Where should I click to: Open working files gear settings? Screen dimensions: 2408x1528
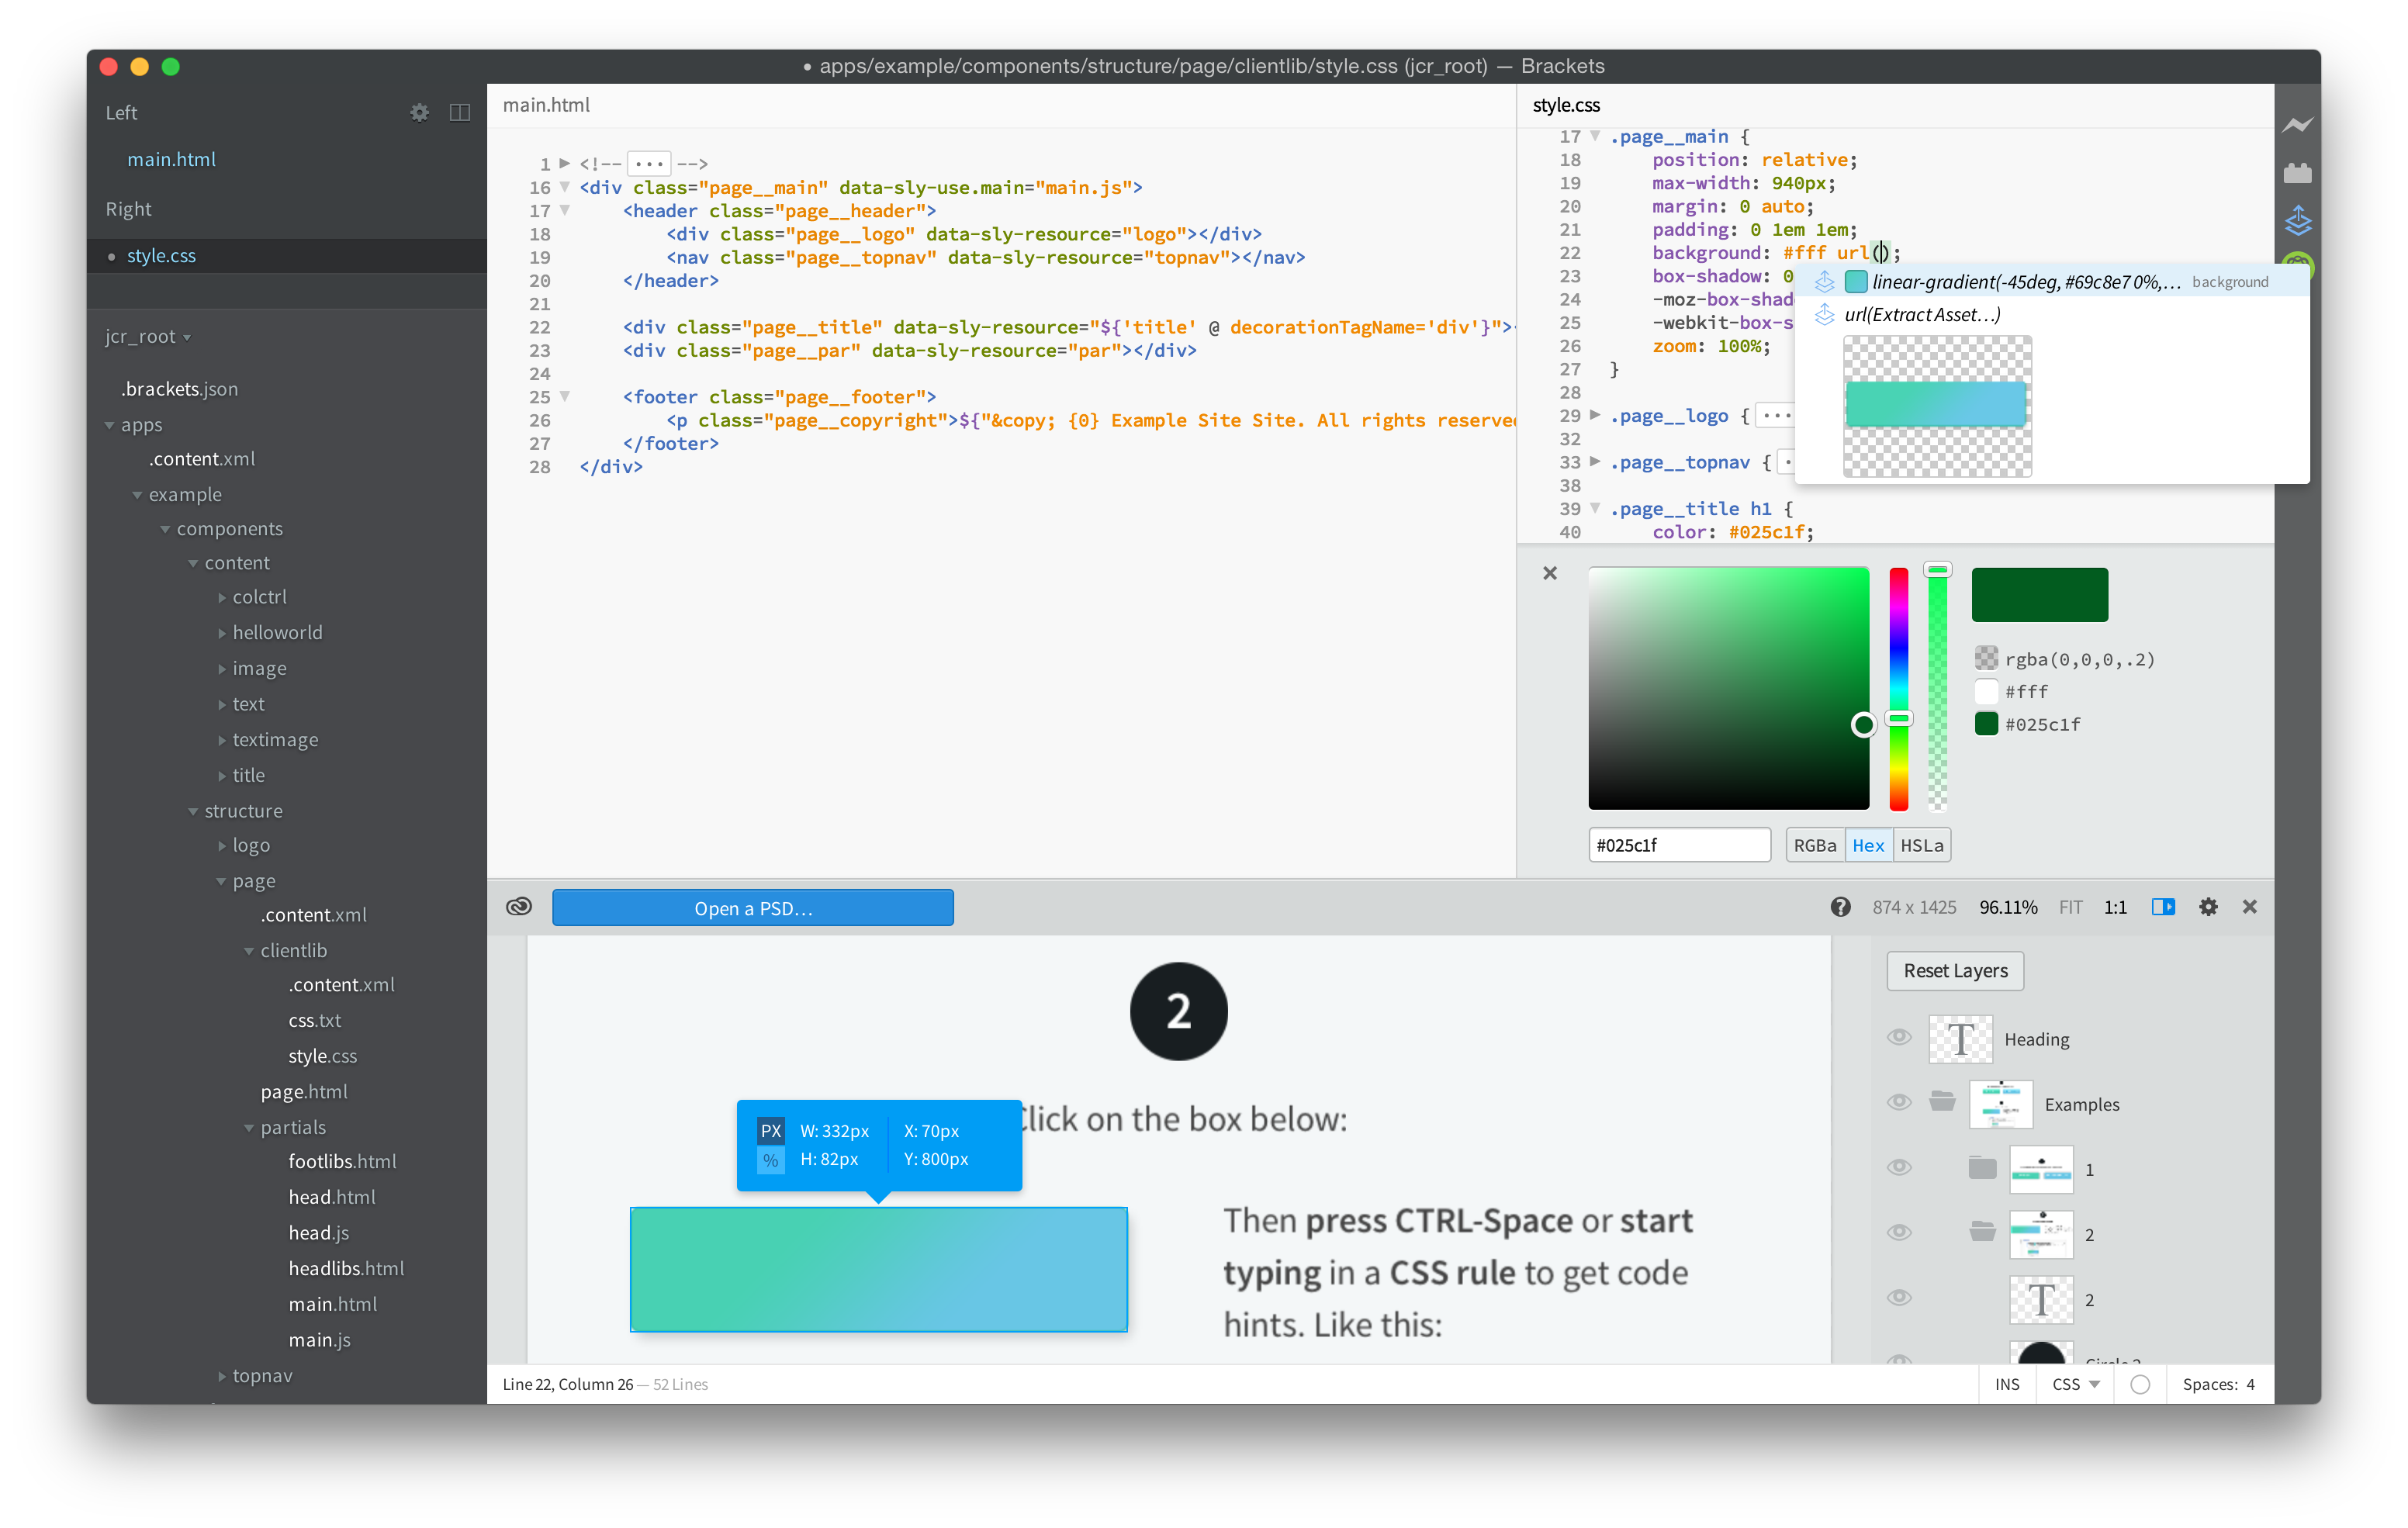click(x=419, y=113)
